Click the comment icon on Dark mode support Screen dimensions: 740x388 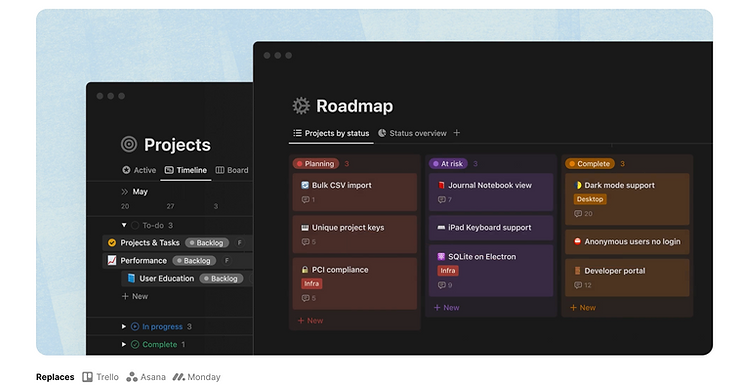(578, 214)
